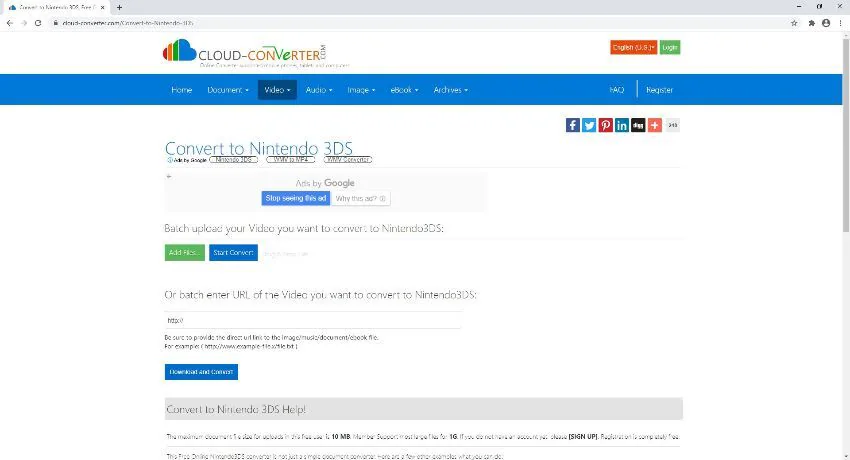
Task: Share page on LinkedIn
Action: pos(621,125)
